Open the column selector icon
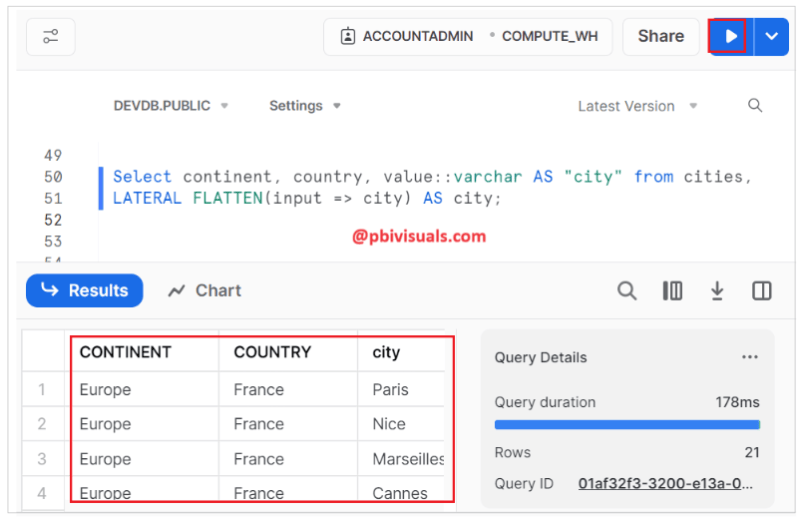The image size is (800, 518). pyautogui.click(x=672, y=291)
